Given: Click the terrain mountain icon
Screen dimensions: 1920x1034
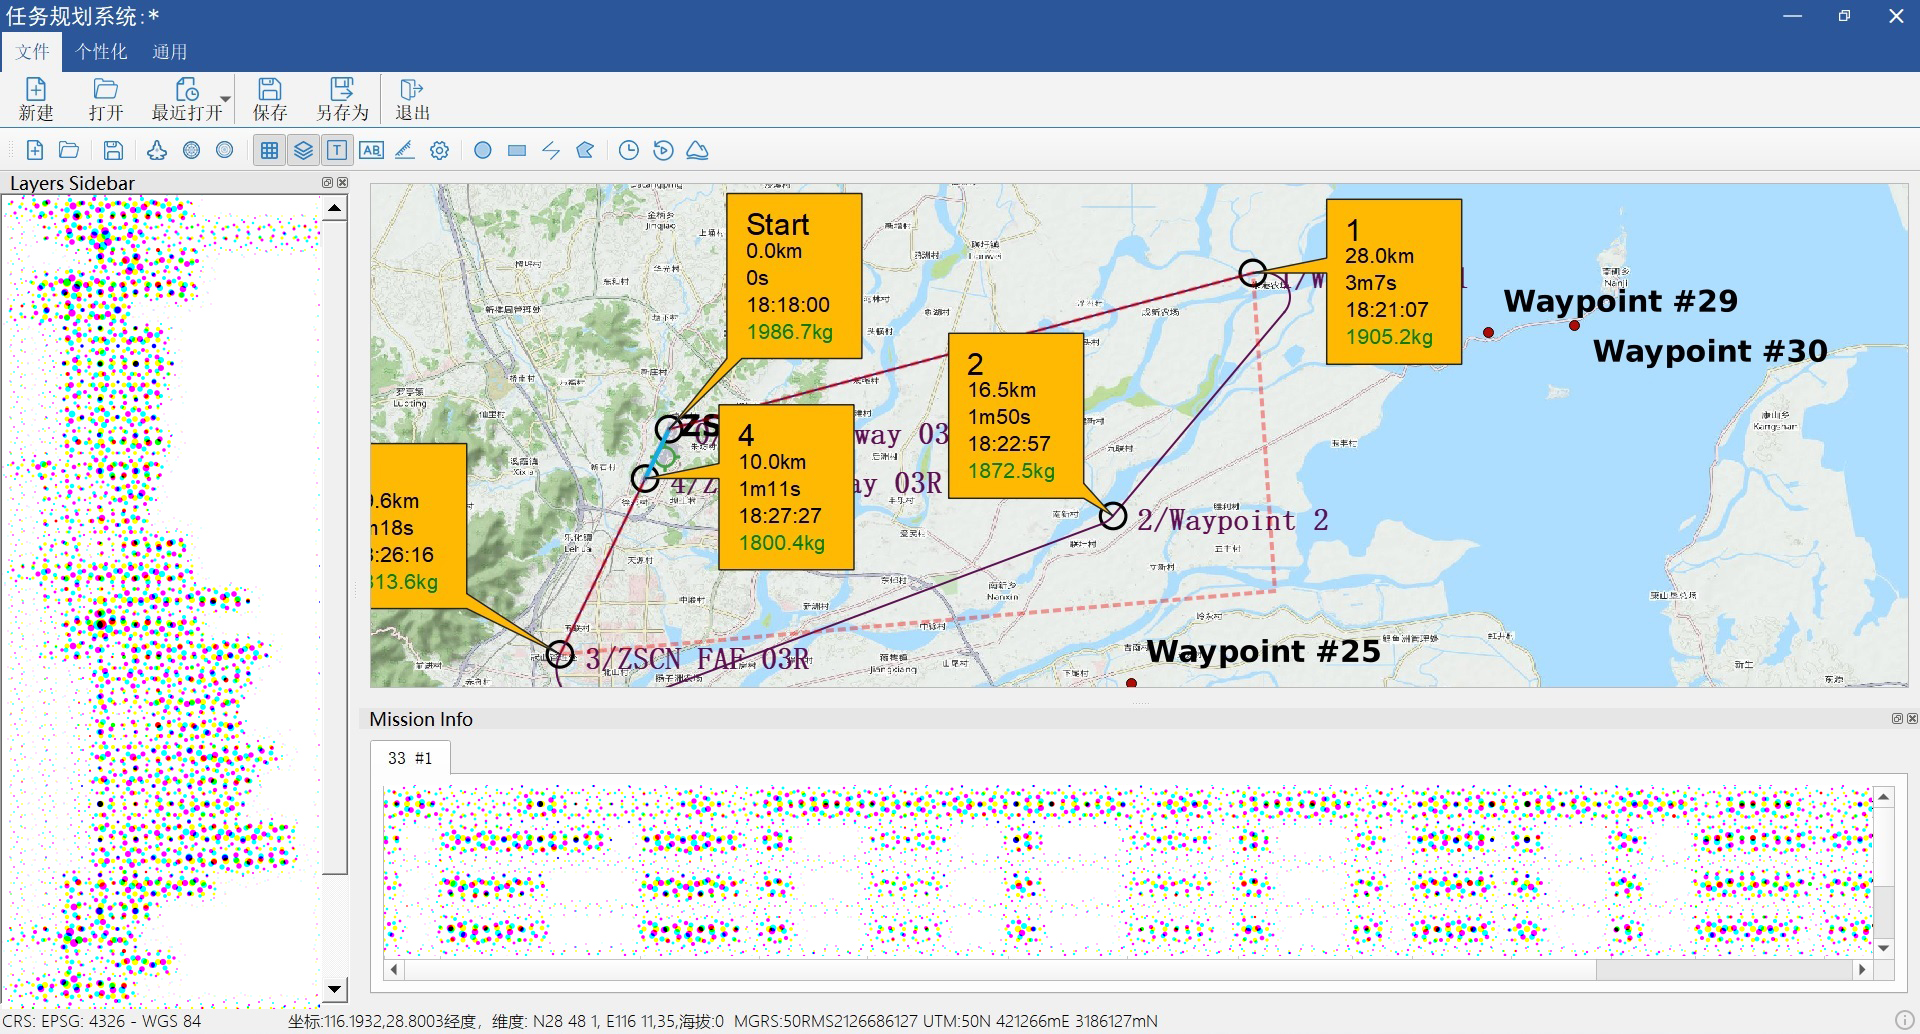Looking at the screenshot, I should [x=697, y=150].
